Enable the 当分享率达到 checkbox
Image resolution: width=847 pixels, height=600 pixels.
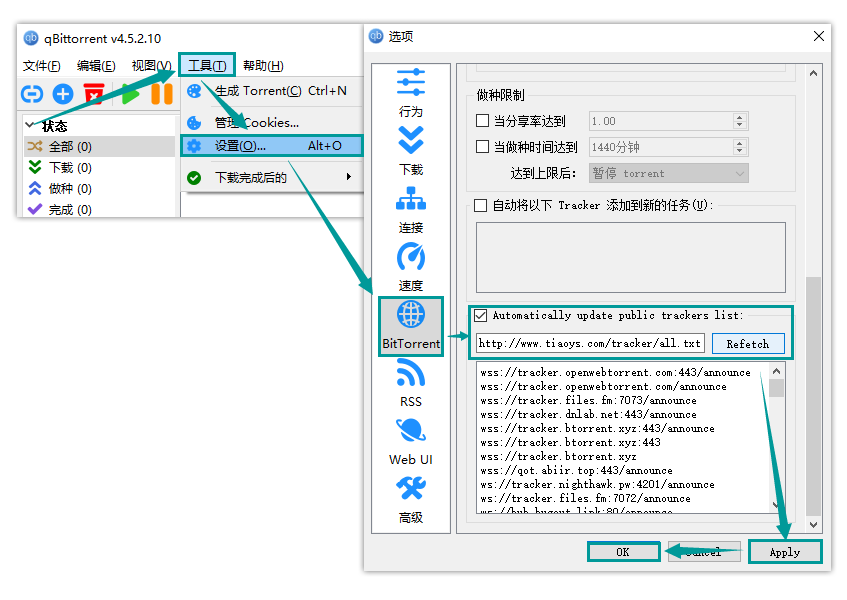[482, 120]
